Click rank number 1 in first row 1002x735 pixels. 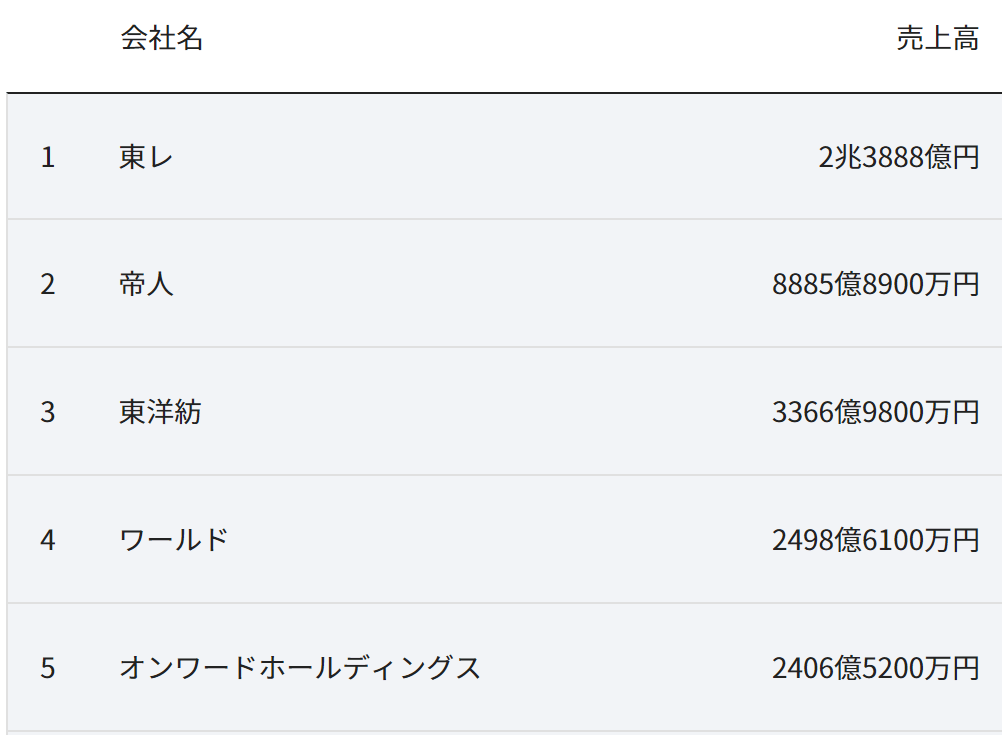point(48,157)
